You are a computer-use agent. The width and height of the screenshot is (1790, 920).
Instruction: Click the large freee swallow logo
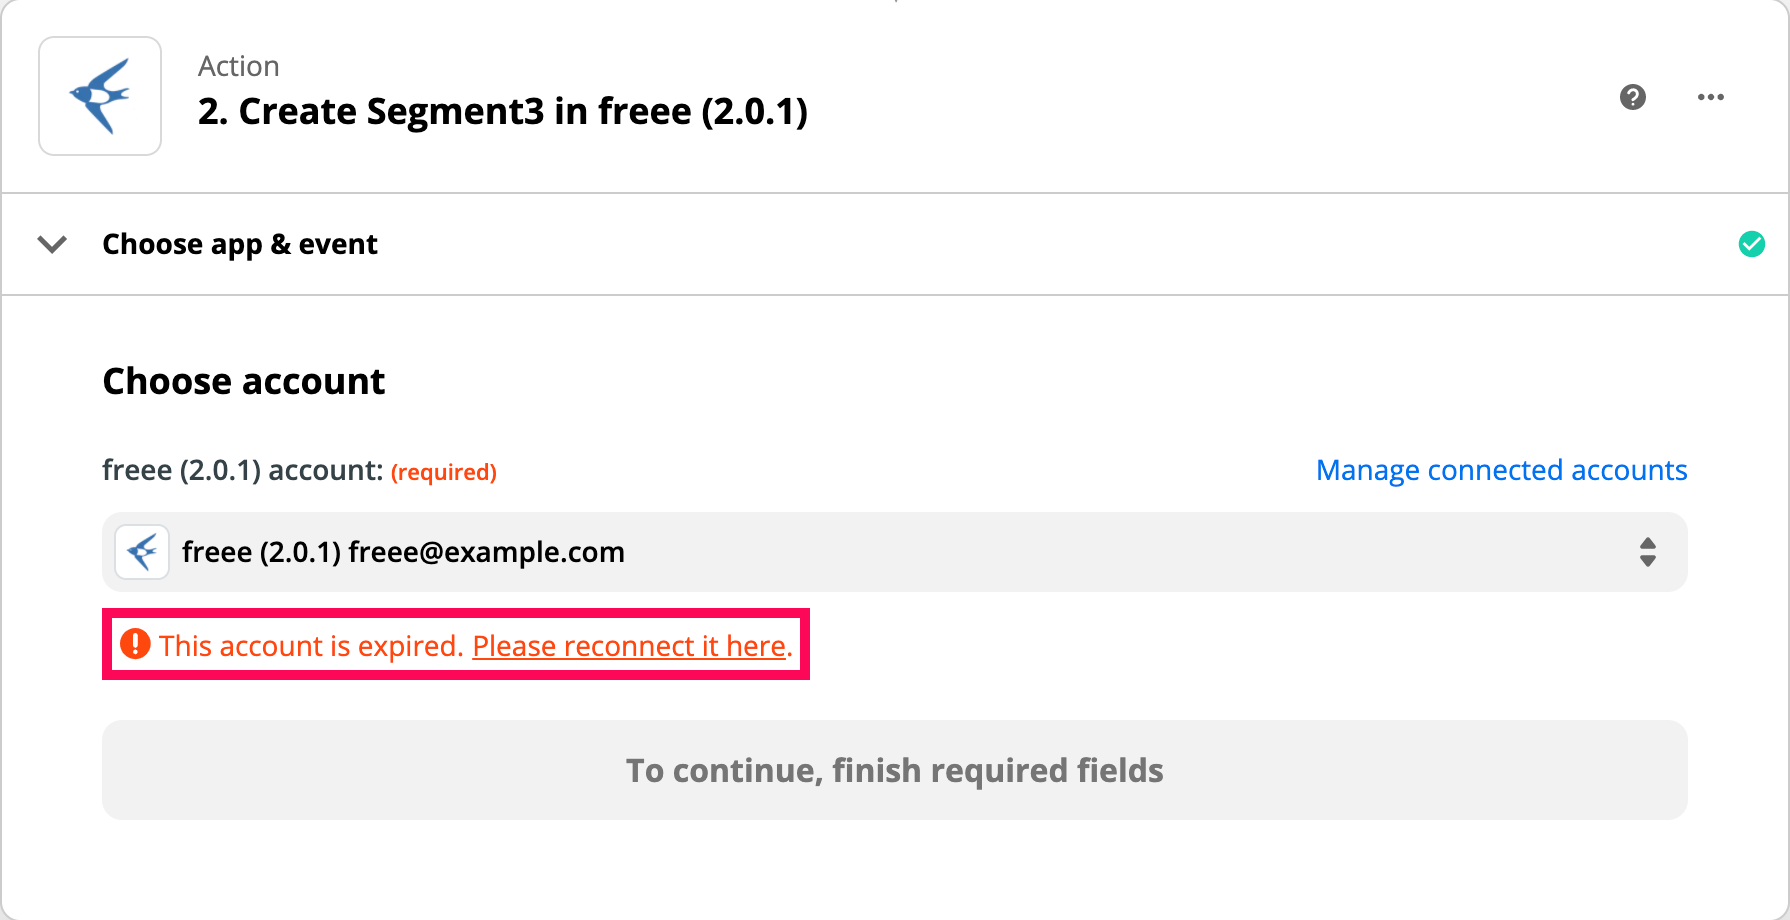click(100, 96)
